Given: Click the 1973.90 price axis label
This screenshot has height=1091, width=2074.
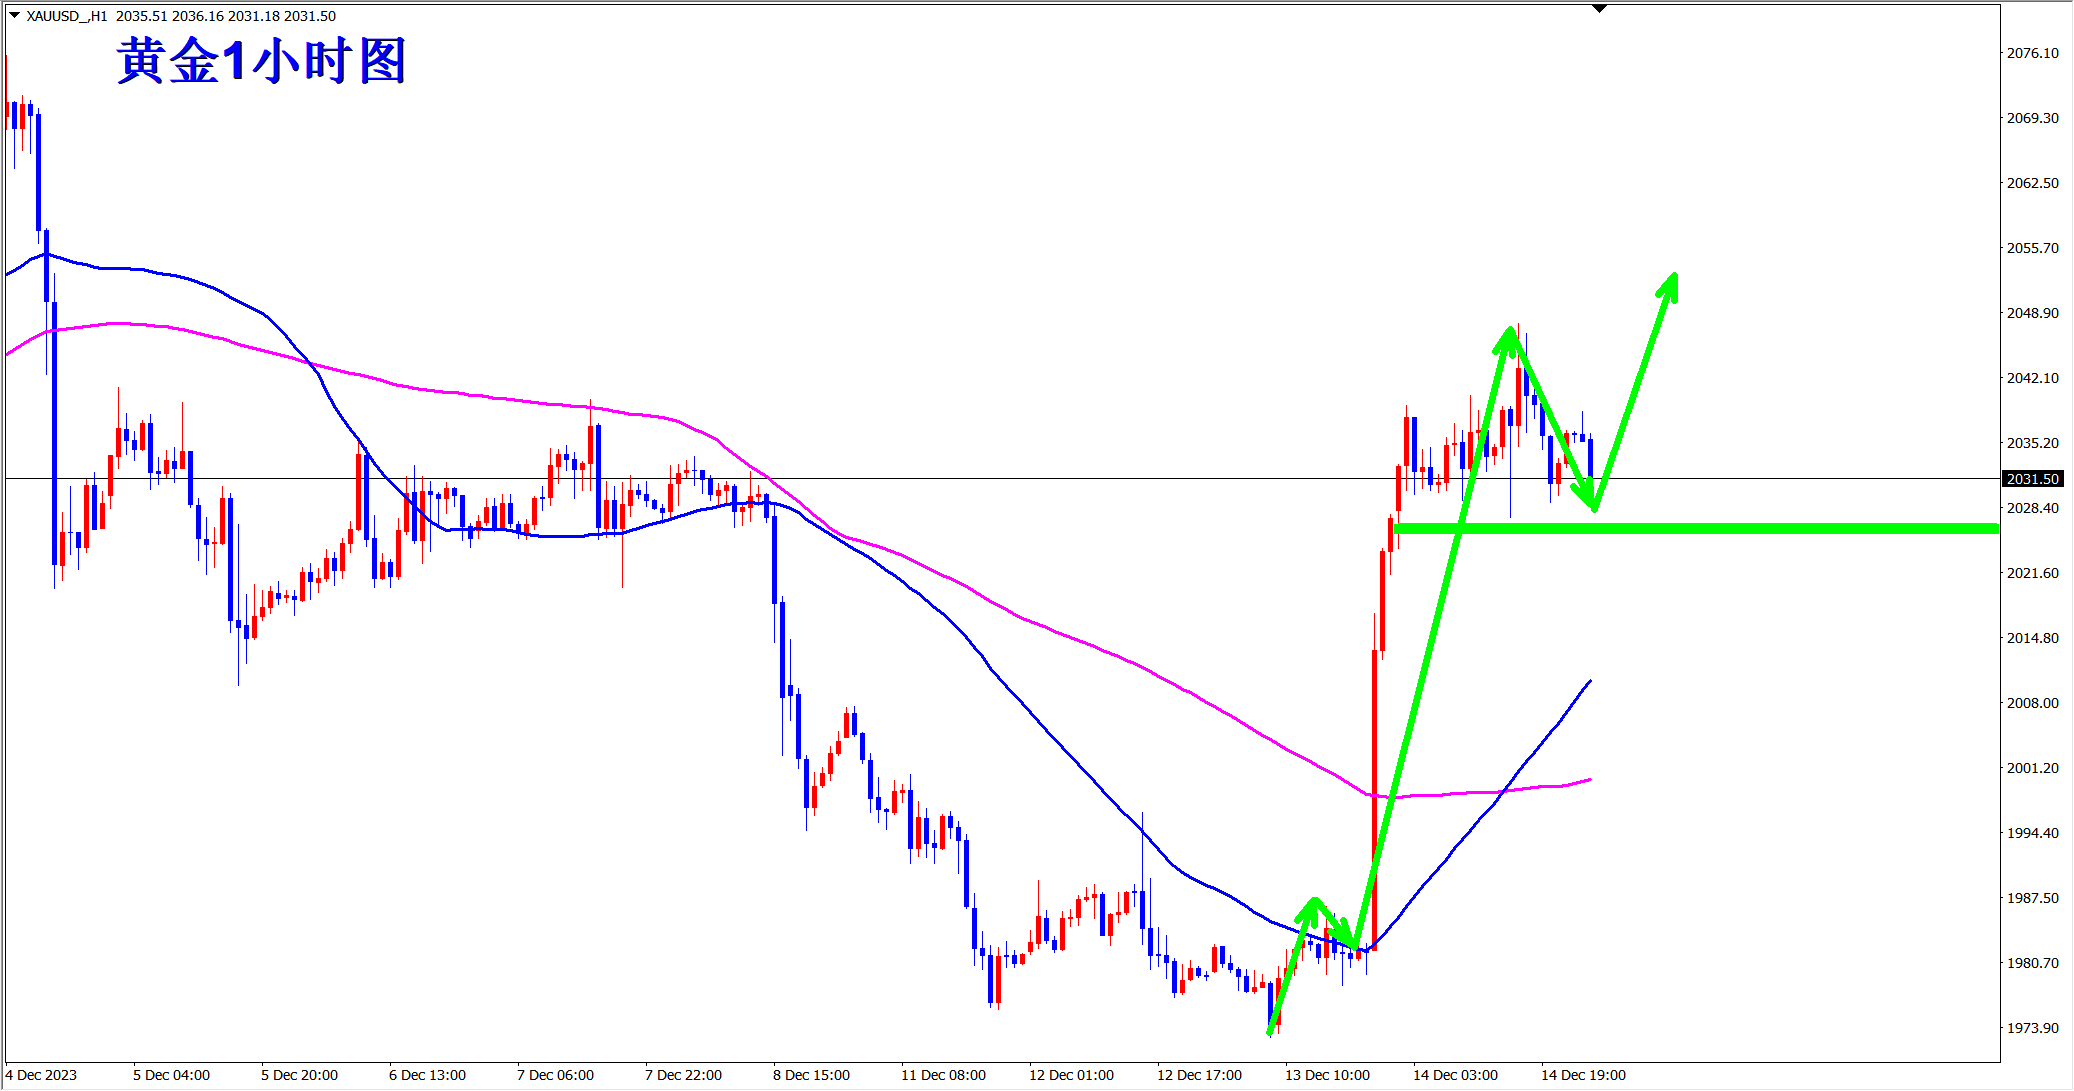Looking at the screenshot, I should click(x=2032, y=1028).
